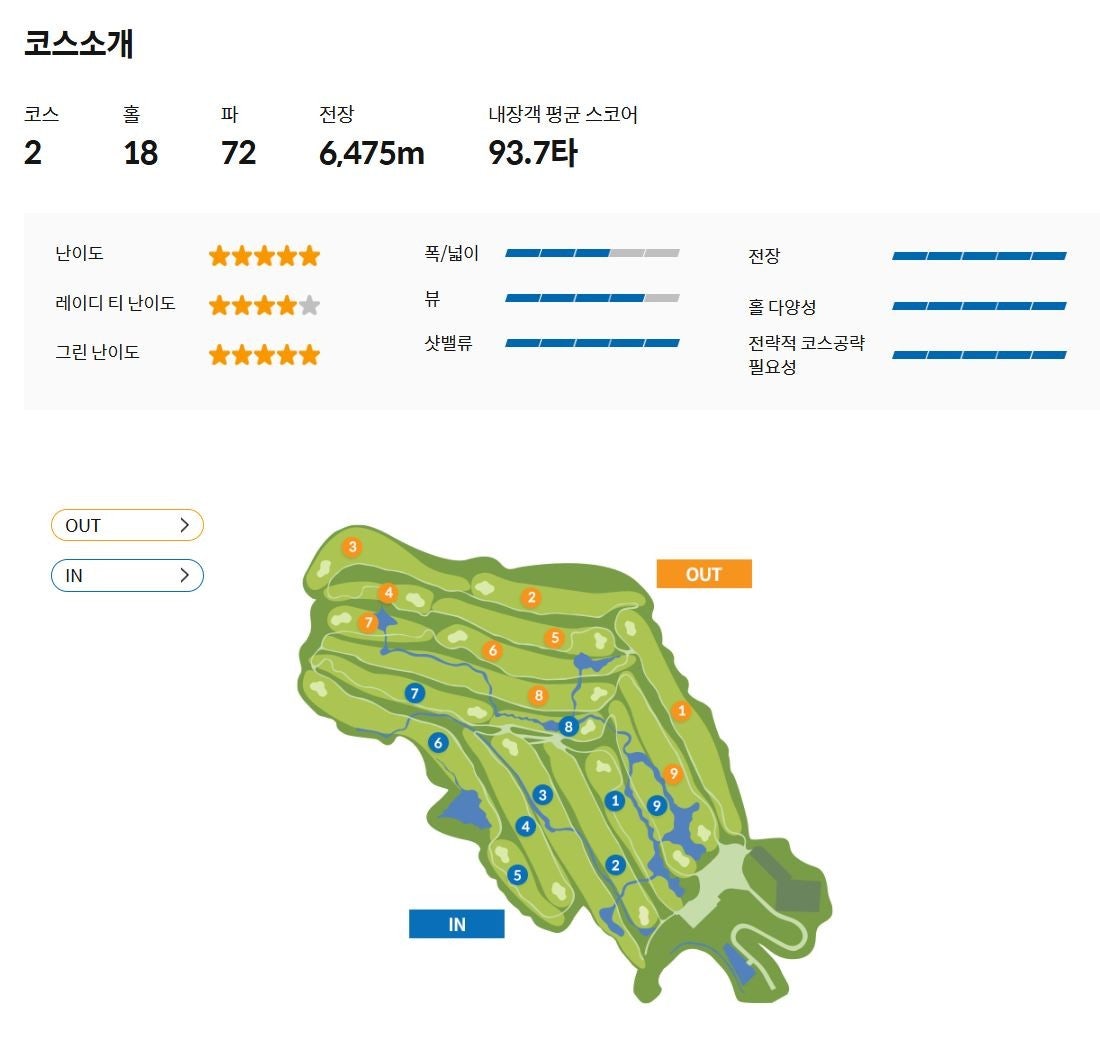Viewport: 1100px width, 1060px height.
Task: Click the 폭/넓이 rating bar
Action: coord(592,253)
